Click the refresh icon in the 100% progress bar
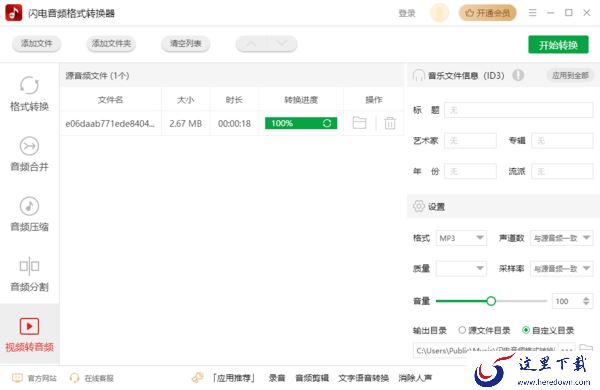600x390 pixels. [327, 123]
